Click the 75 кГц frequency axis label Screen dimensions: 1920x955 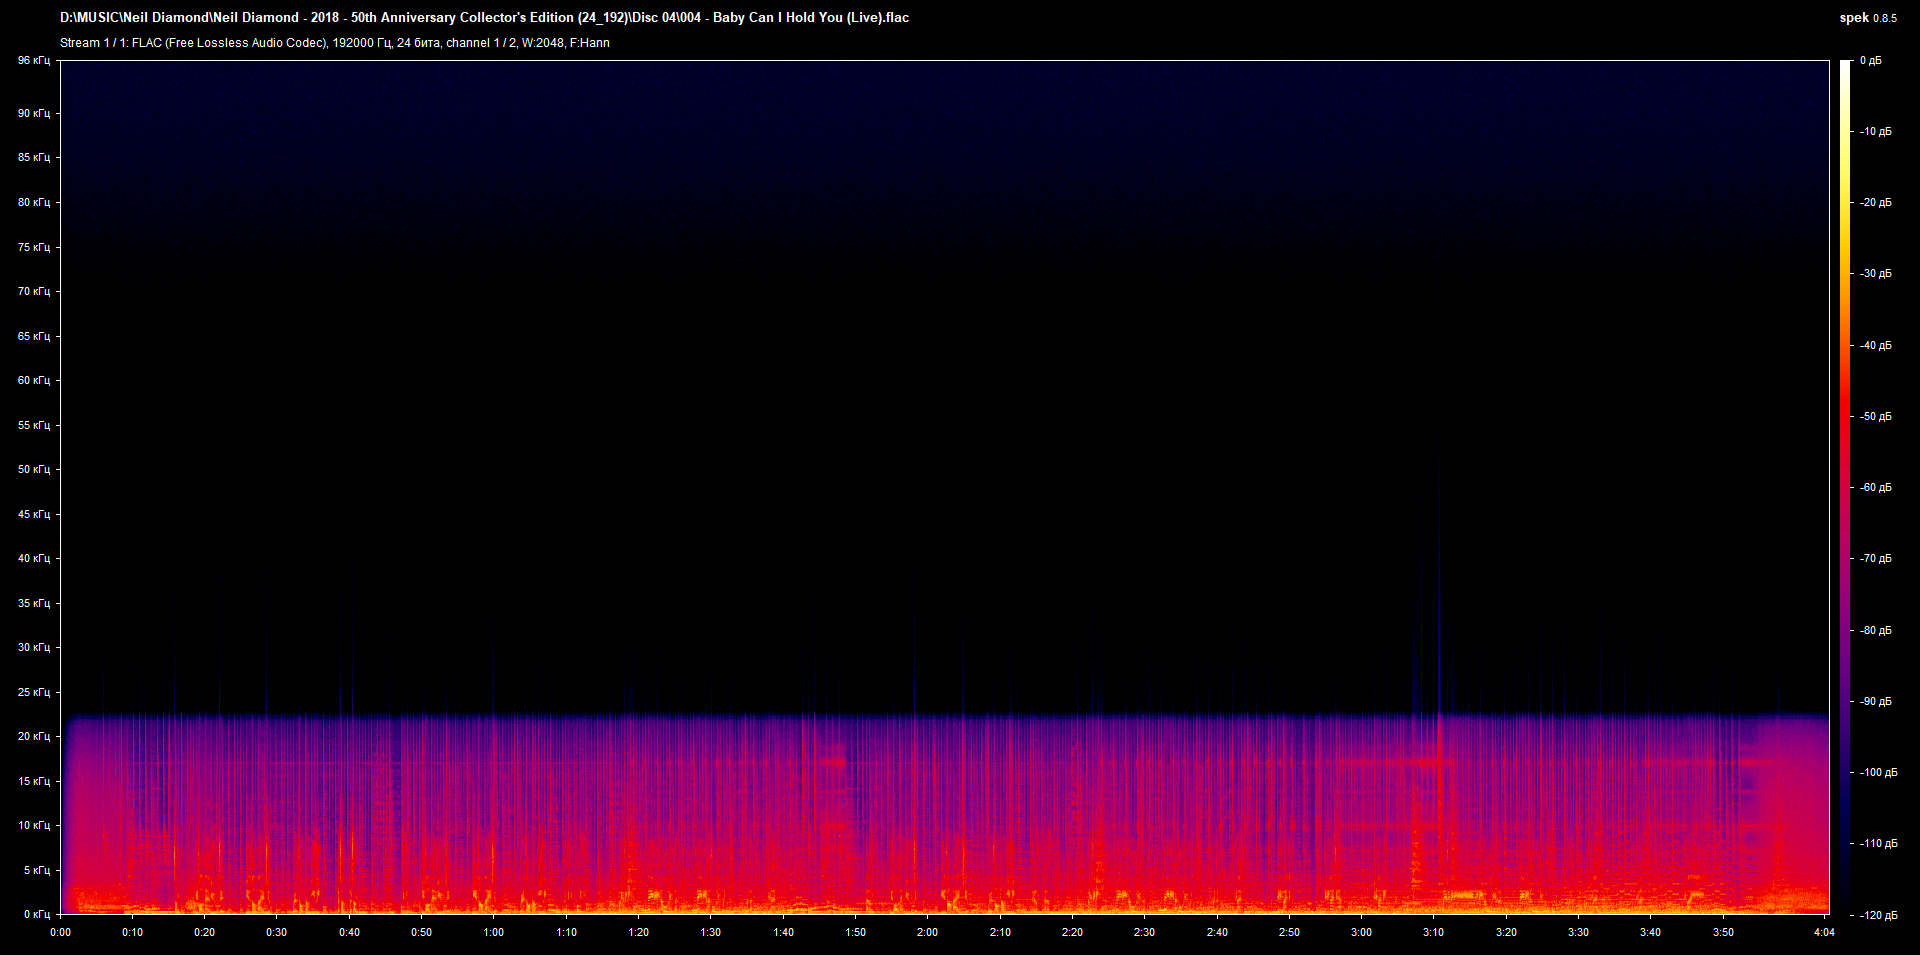click(x=33, y=247)
